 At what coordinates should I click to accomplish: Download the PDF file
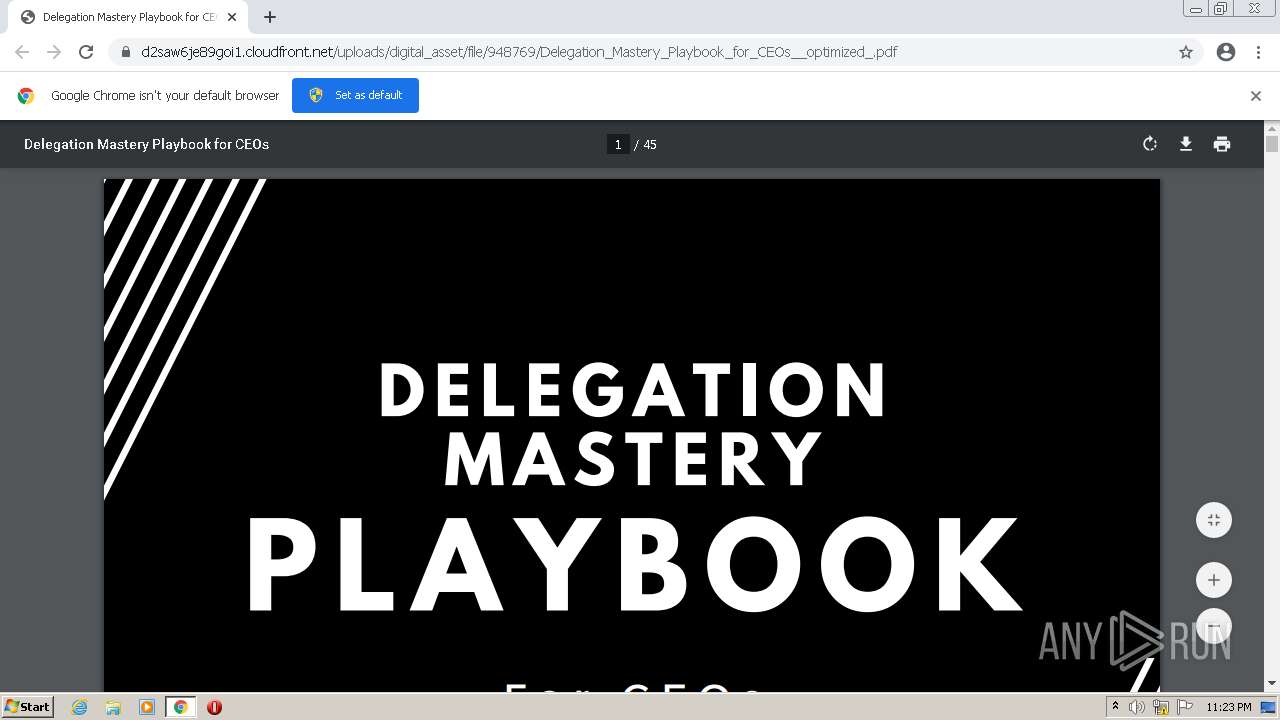[1186, 144]
